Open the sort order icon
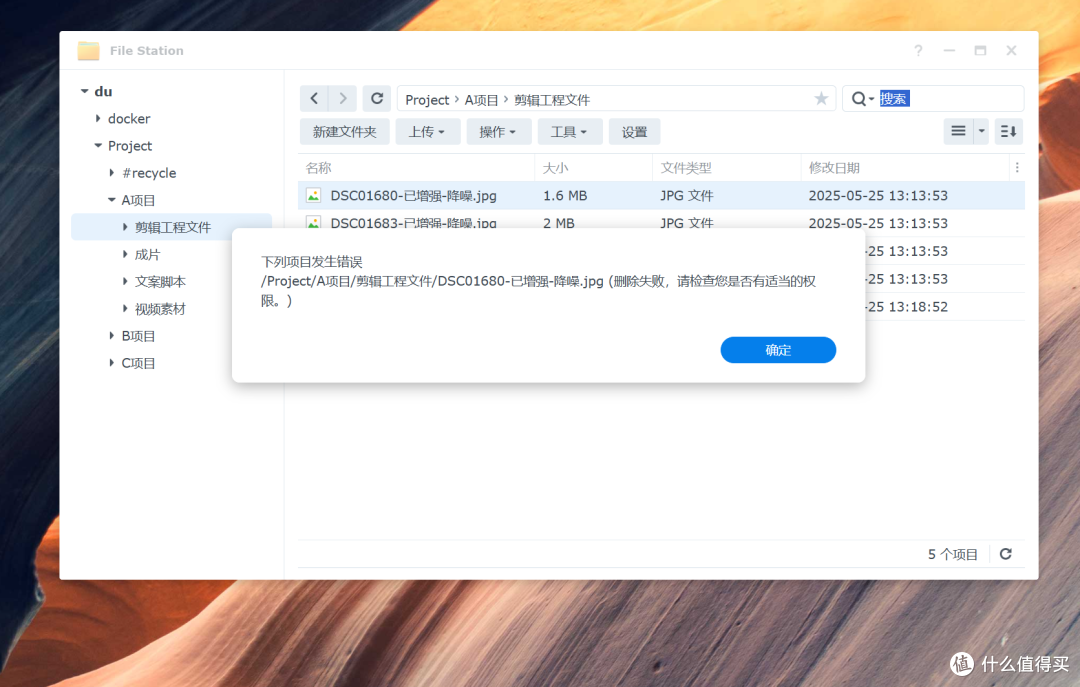This screenshot has width=1080, height=687. coord(1008,131)
